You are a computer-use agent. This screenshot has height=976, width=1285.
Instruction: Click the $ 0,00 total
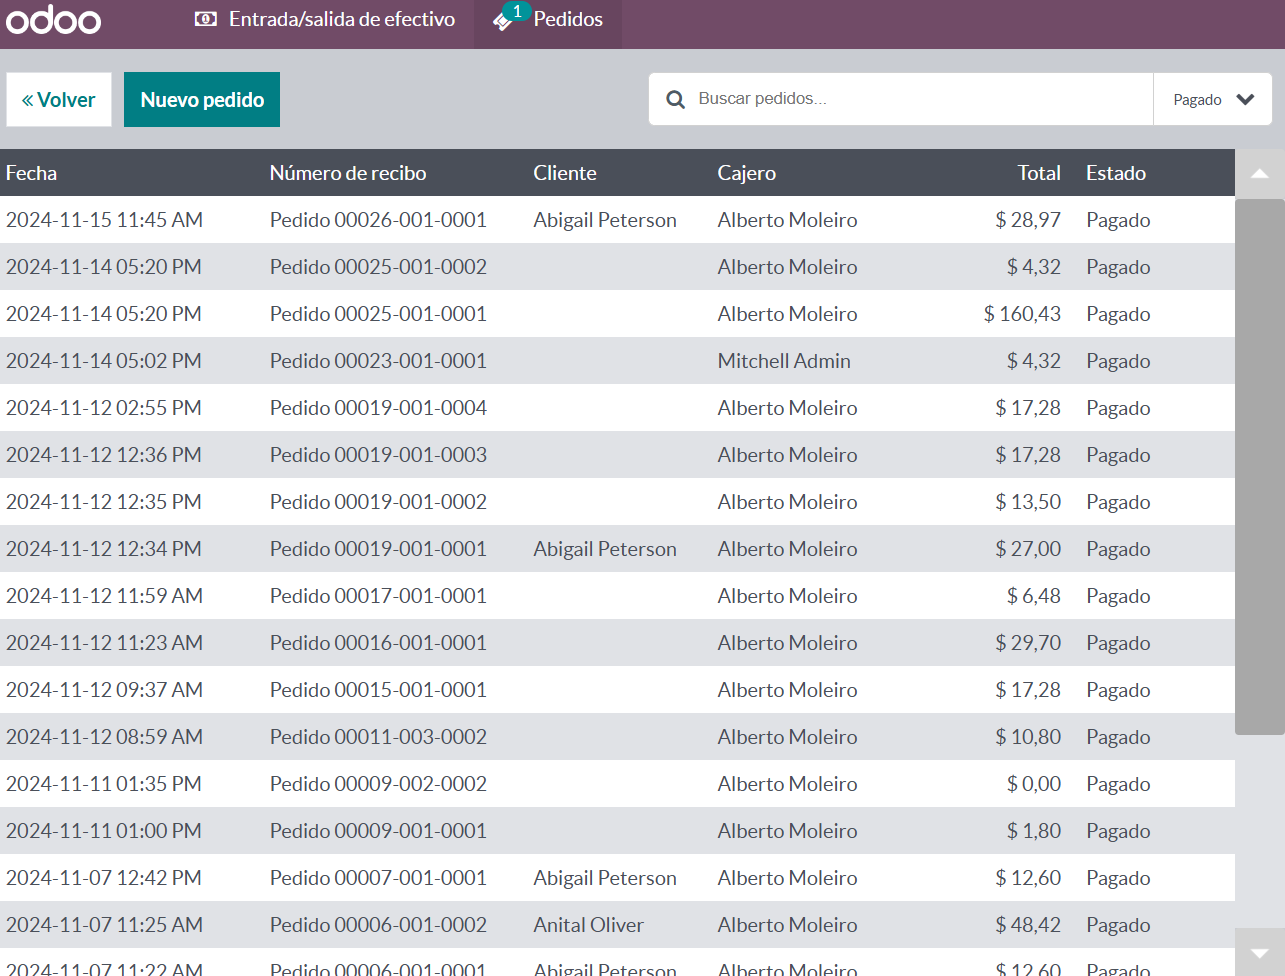point(1034,784)
